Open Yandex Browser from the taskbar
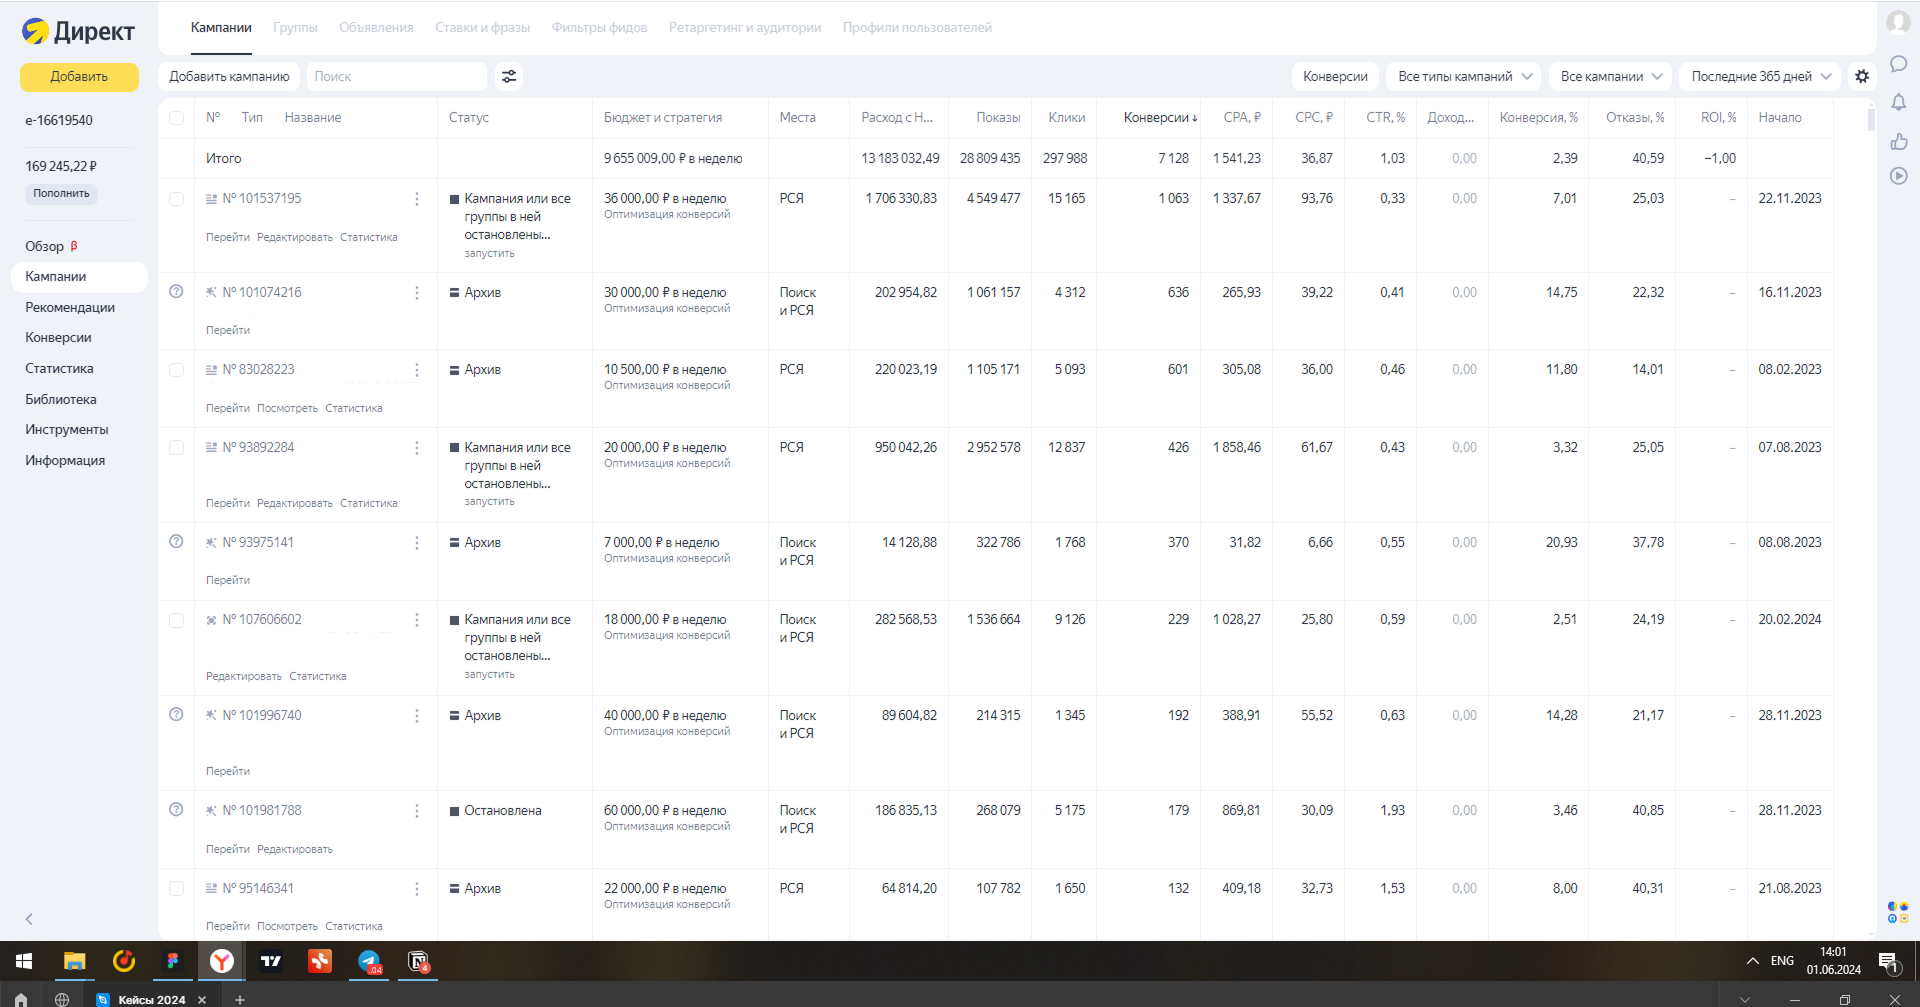Image resolution: width=1920 pixels, height=1007 pixels. pyautogui.click(x=222, y=961)
